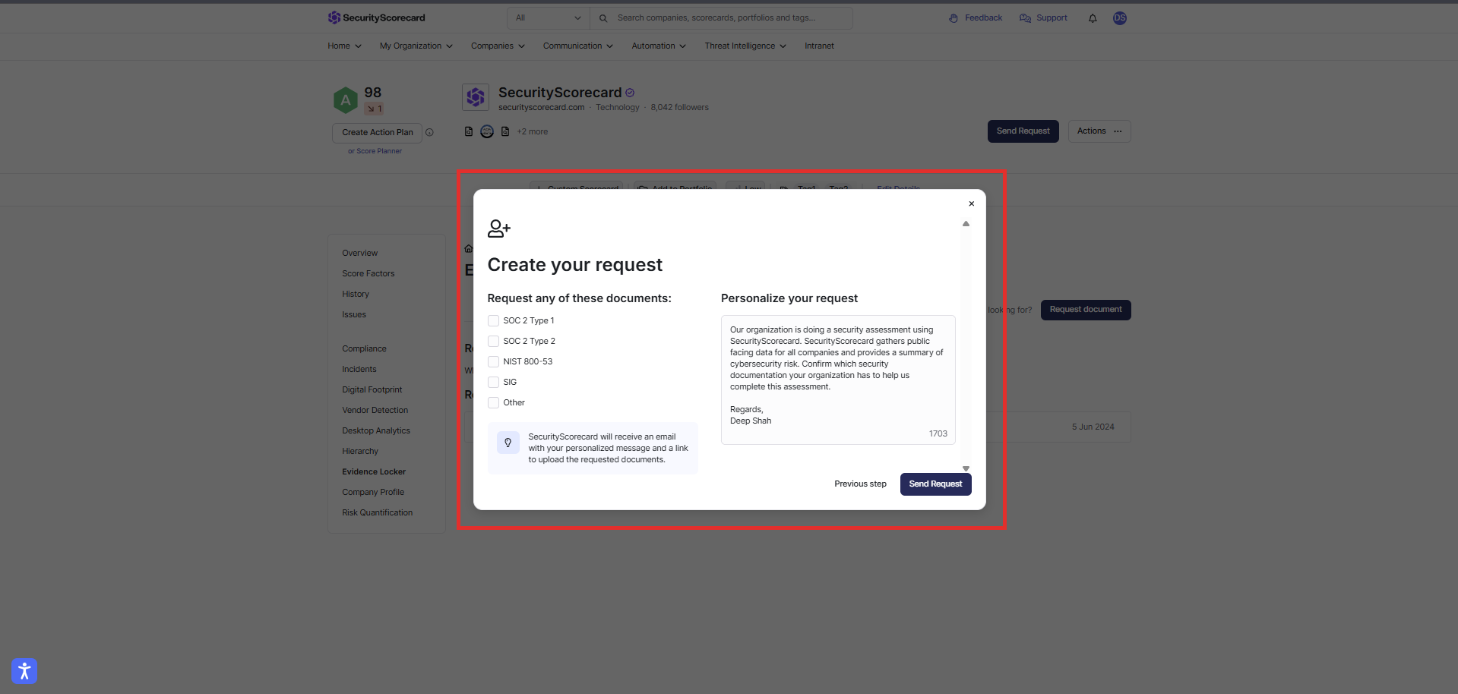Screen dimensions: 1458x694
Task: Click the +2 more badges link
Action: pos(532,131)
